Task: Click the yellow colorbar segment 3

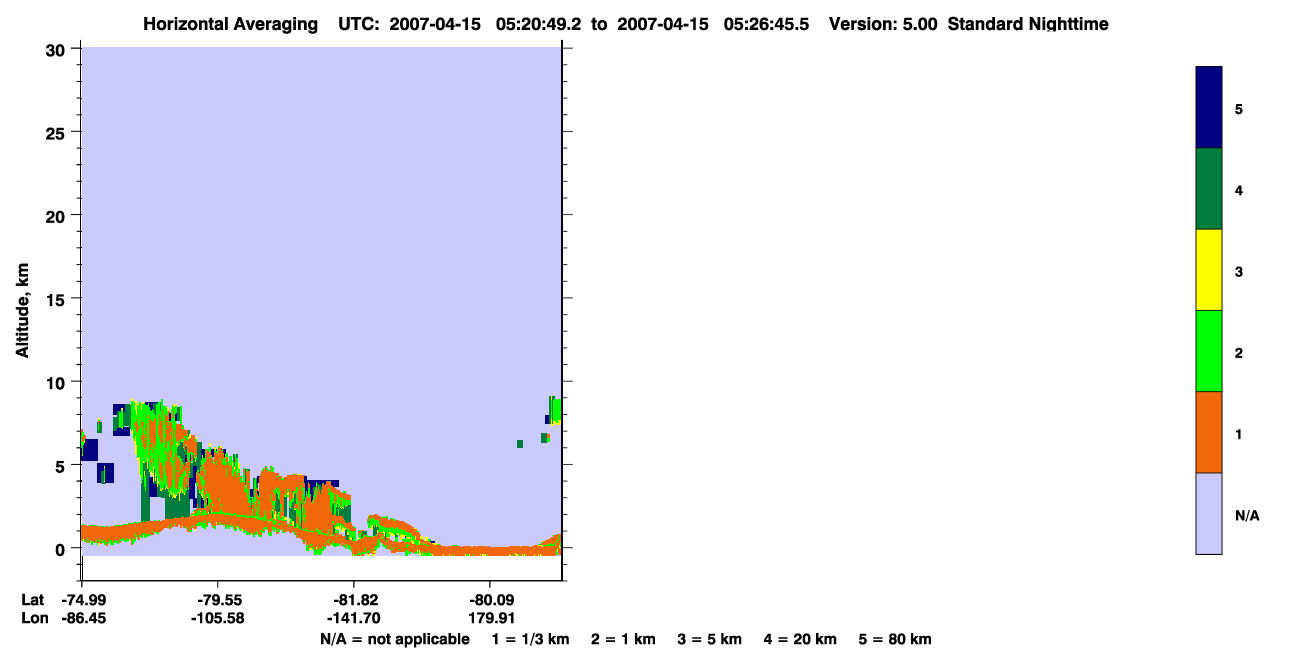Action: point(1209,270)
